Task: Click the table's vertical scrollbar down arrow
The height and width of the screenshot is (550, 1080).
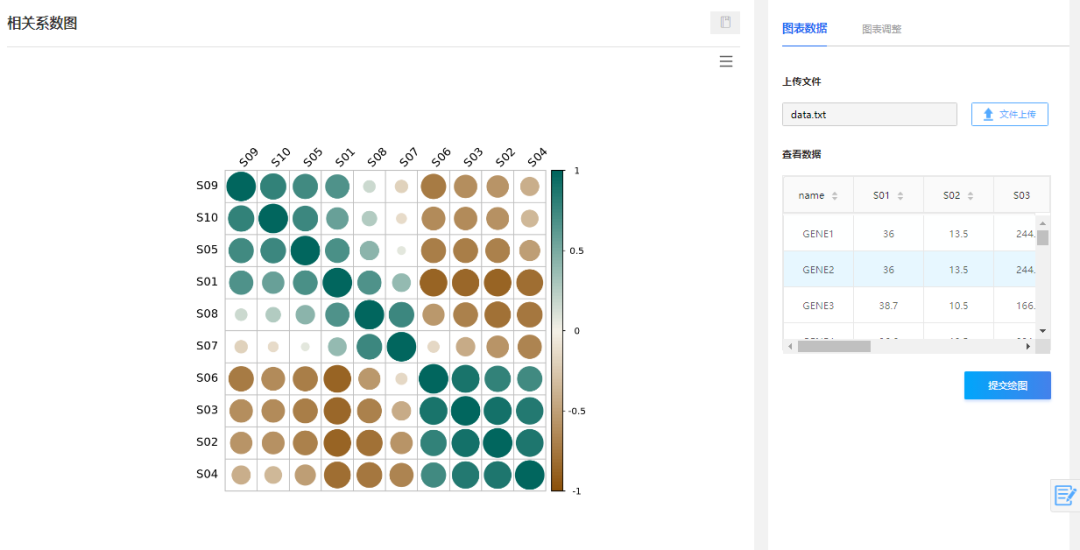Action: pos(1043,330)
